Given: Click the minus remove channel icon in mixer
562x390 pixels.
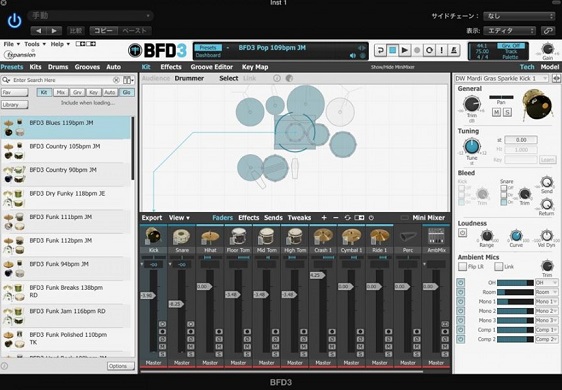Looking at the screenshot, I should click(x=335, y=218).
